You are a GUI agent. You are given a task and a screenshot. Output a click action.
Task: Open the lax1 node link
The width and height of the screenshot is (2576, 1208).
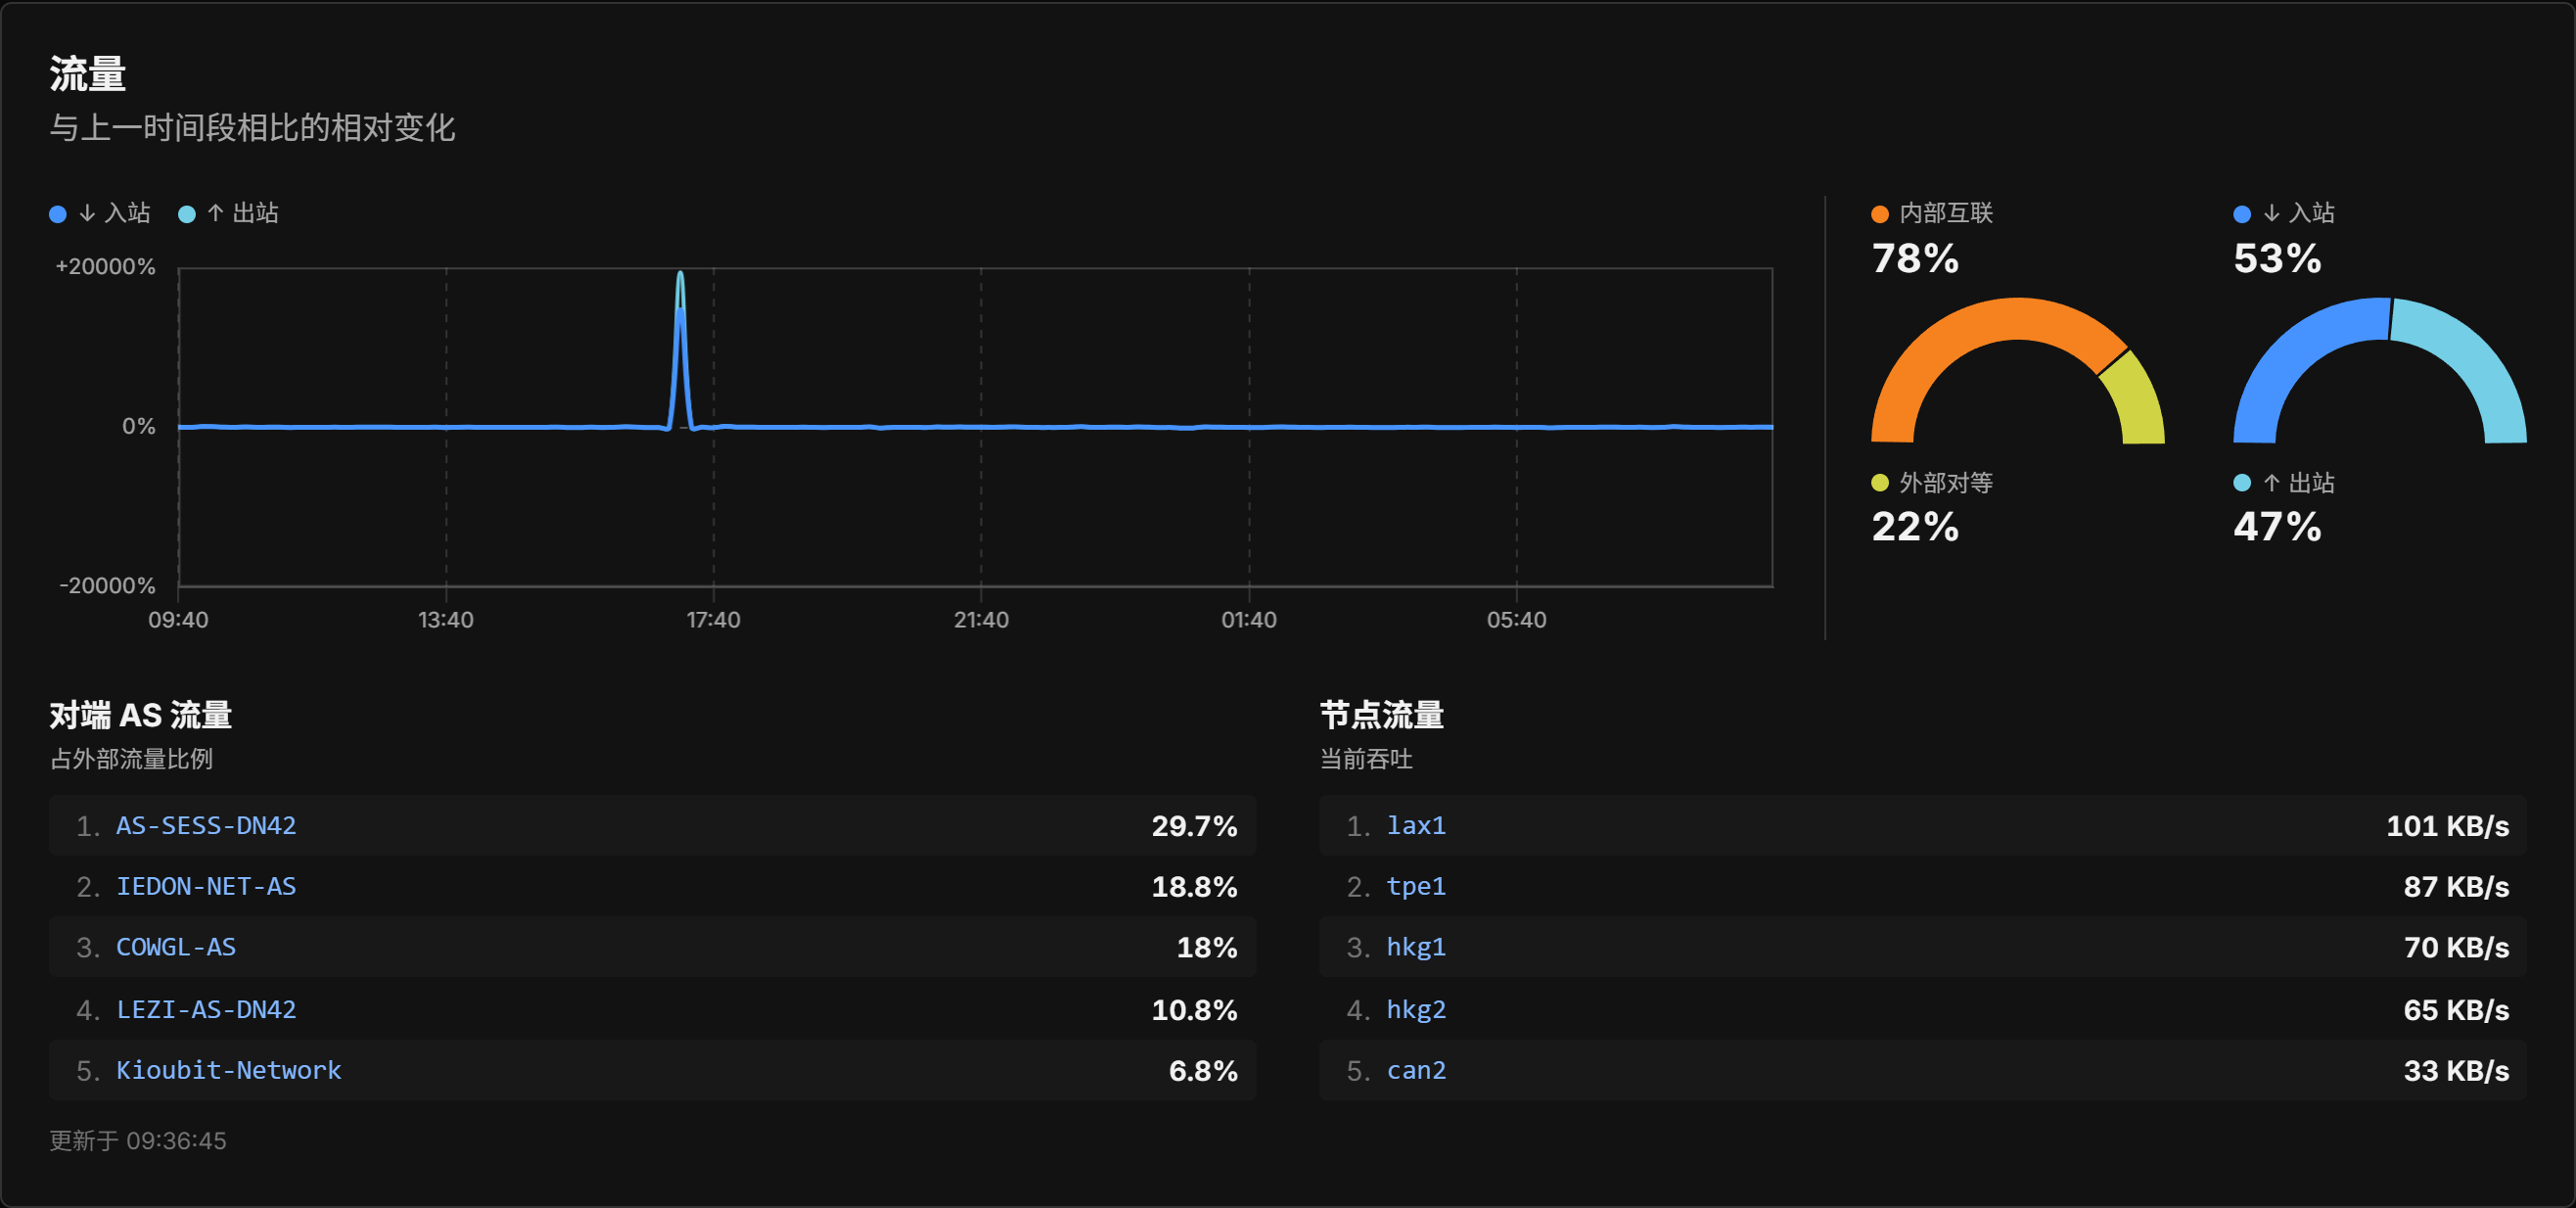(1416, 826)
